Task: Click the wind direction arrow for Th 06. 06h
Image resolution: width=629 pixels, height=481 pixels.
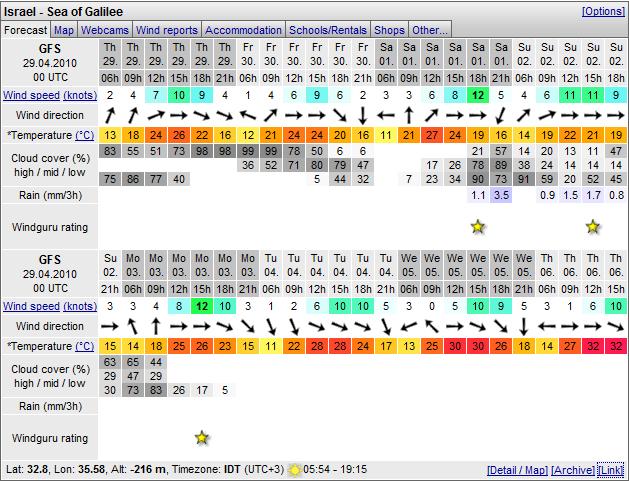Action: (547, 327)
